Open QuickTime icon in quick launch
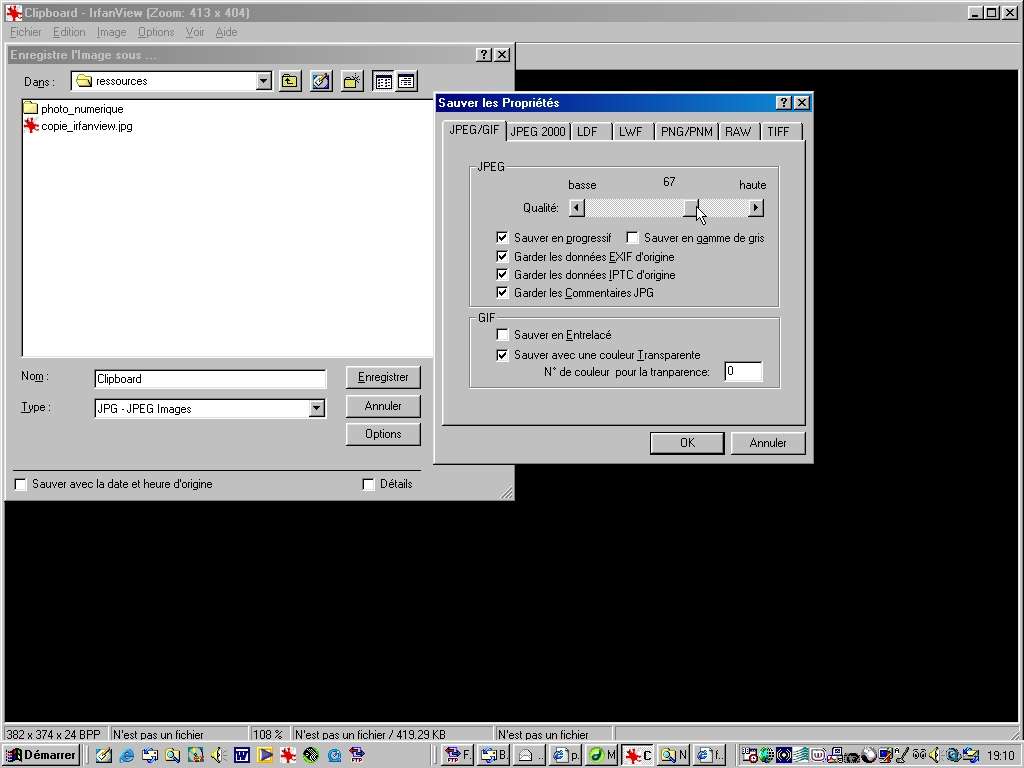1024x768 pixels. pos(334,755)
